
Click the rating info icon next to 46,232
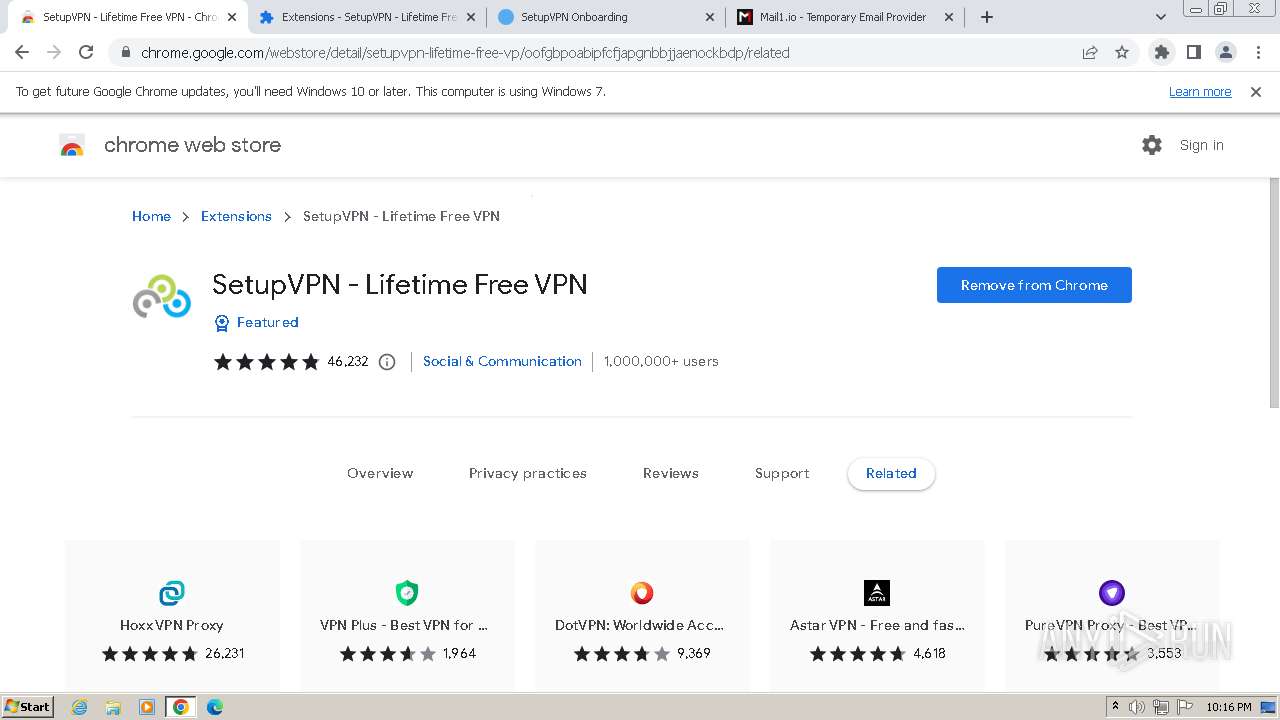coord(387,362)
